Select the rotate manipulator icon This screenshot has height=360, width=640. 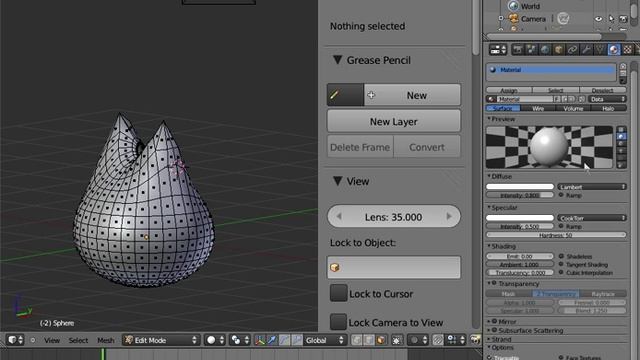coord(284,340)
